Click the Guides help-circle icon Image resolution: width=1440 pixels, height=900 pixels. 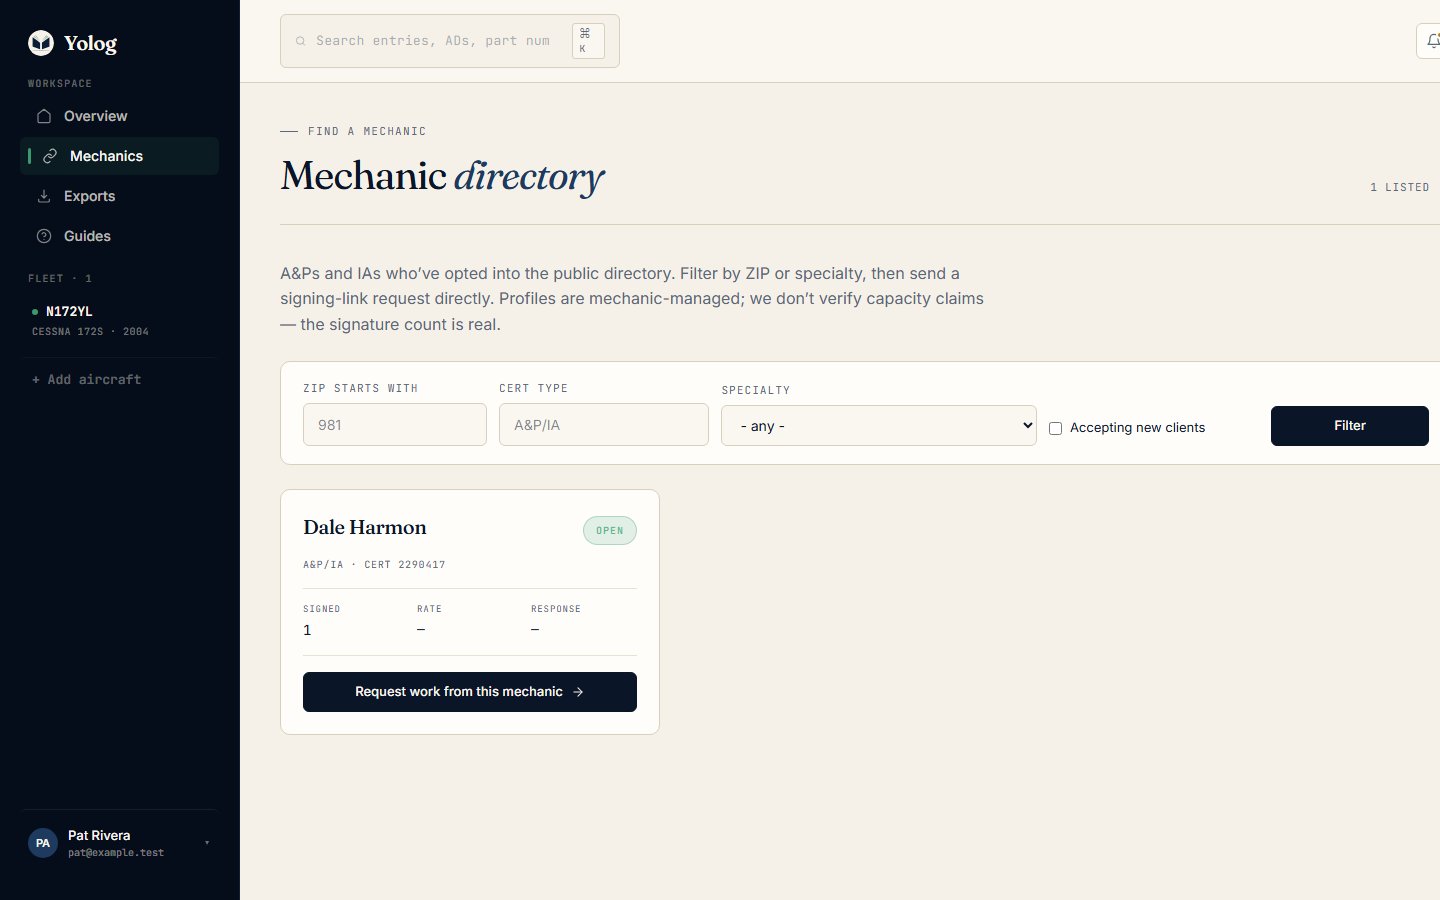click(44, 236)
